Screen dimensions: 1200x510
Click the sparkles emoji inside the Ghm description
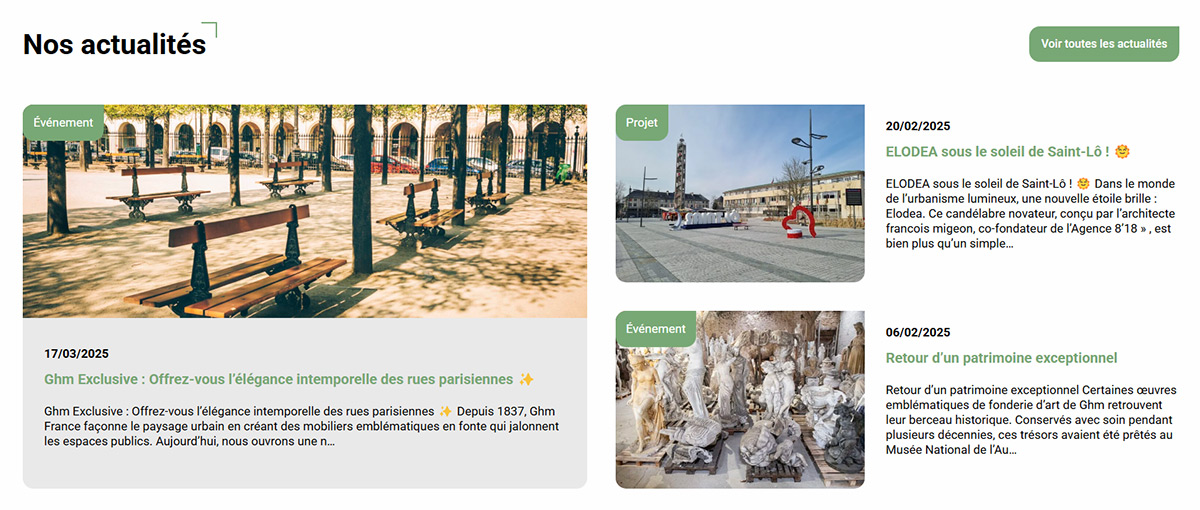tap(446, 411)
